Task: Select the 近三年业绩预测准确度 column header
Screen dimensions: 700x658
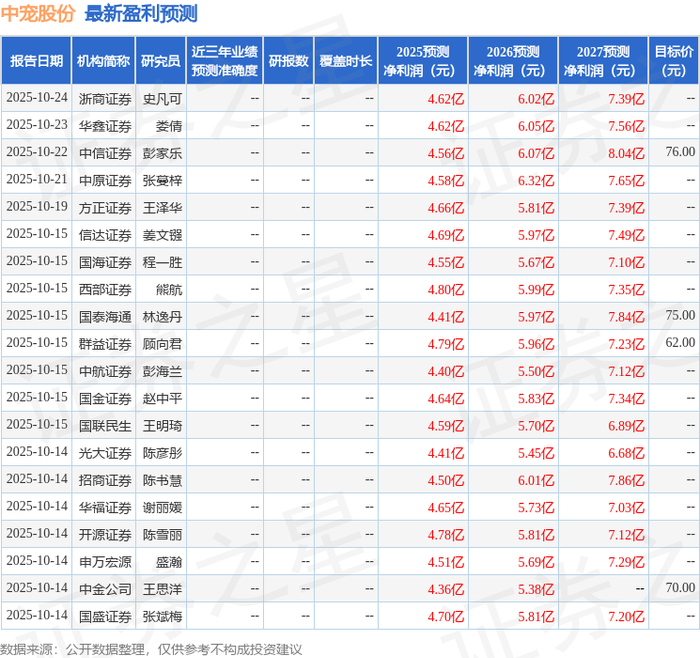Action: coord(225,61)
